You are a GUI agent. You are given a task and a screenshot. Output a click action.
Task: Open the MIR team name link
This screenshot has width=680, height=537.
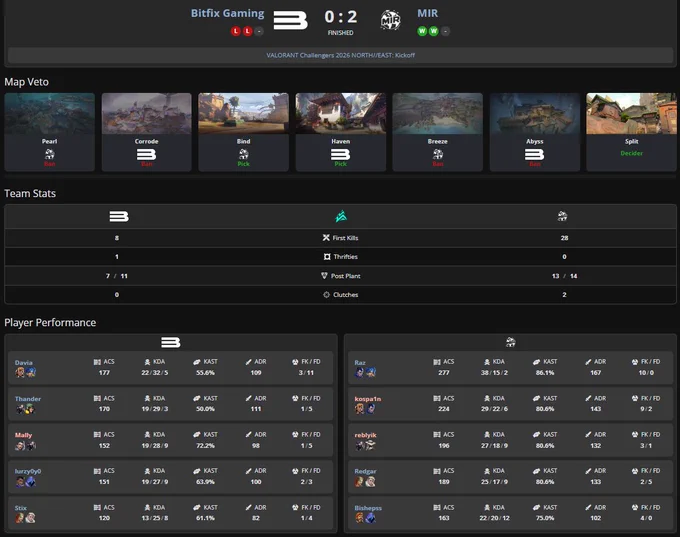click(x=428, y=13)
